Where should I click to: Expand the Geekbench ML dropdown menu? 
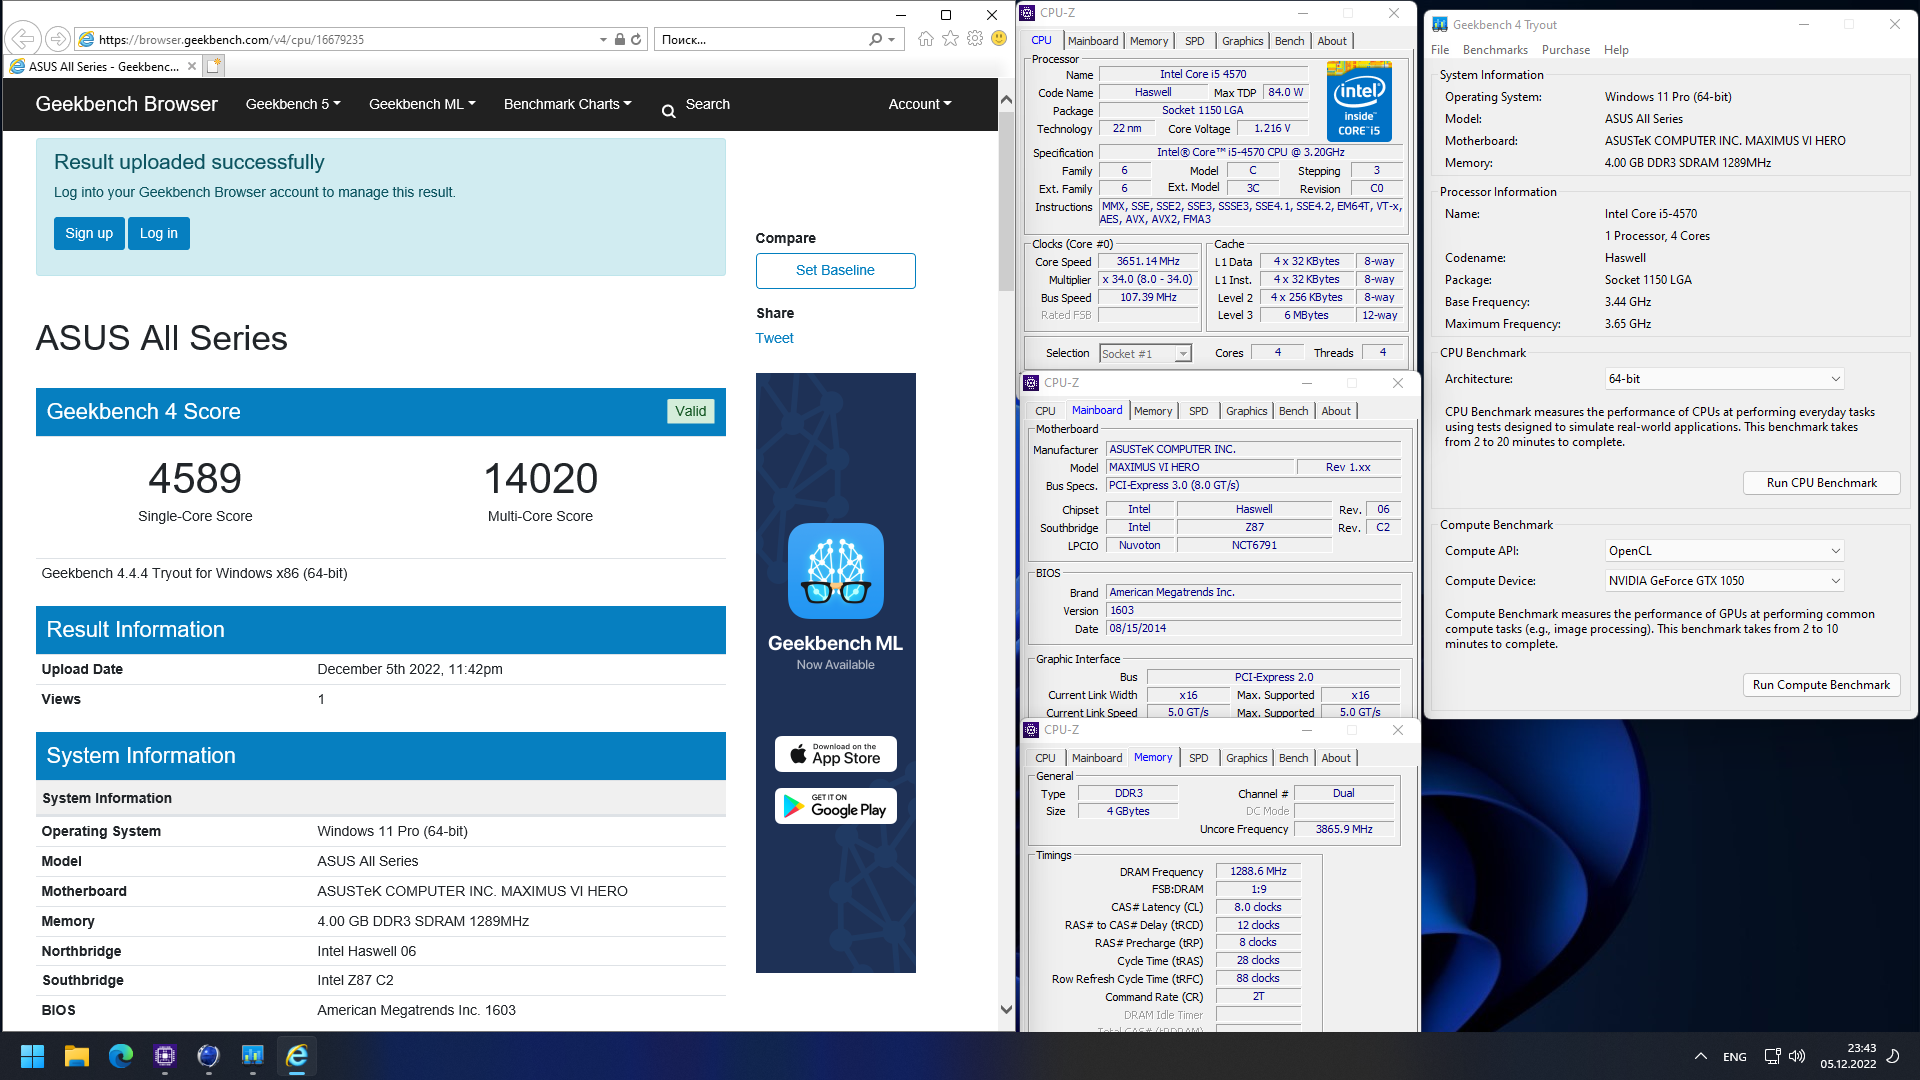tap(422, 104)
